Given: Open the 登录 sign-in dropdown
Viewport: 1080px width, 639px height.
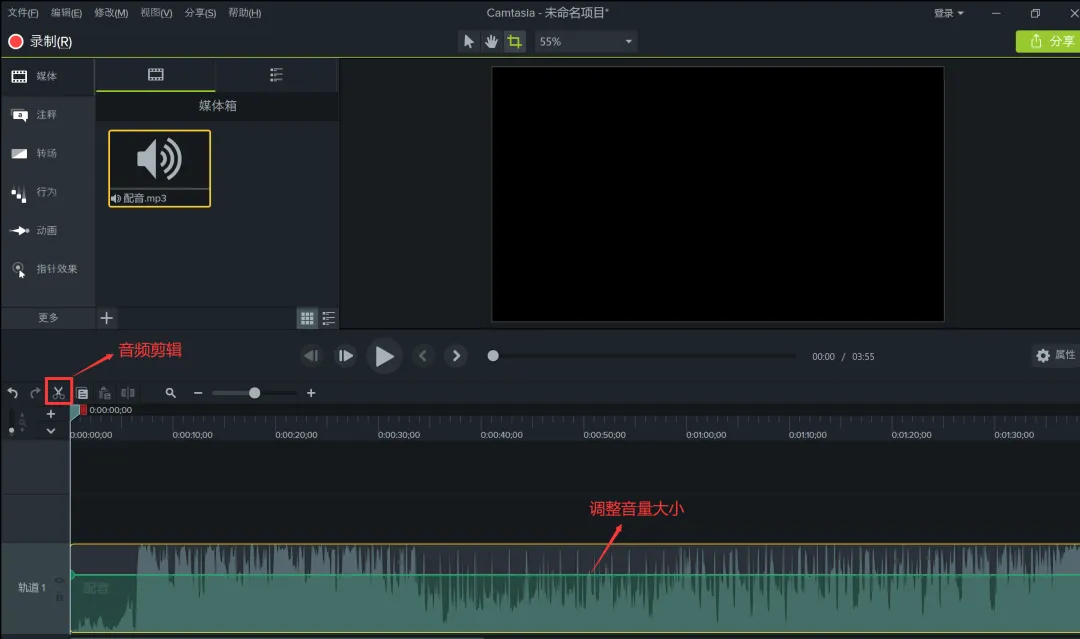Looking at the screenshot, I should pos(948,13).
